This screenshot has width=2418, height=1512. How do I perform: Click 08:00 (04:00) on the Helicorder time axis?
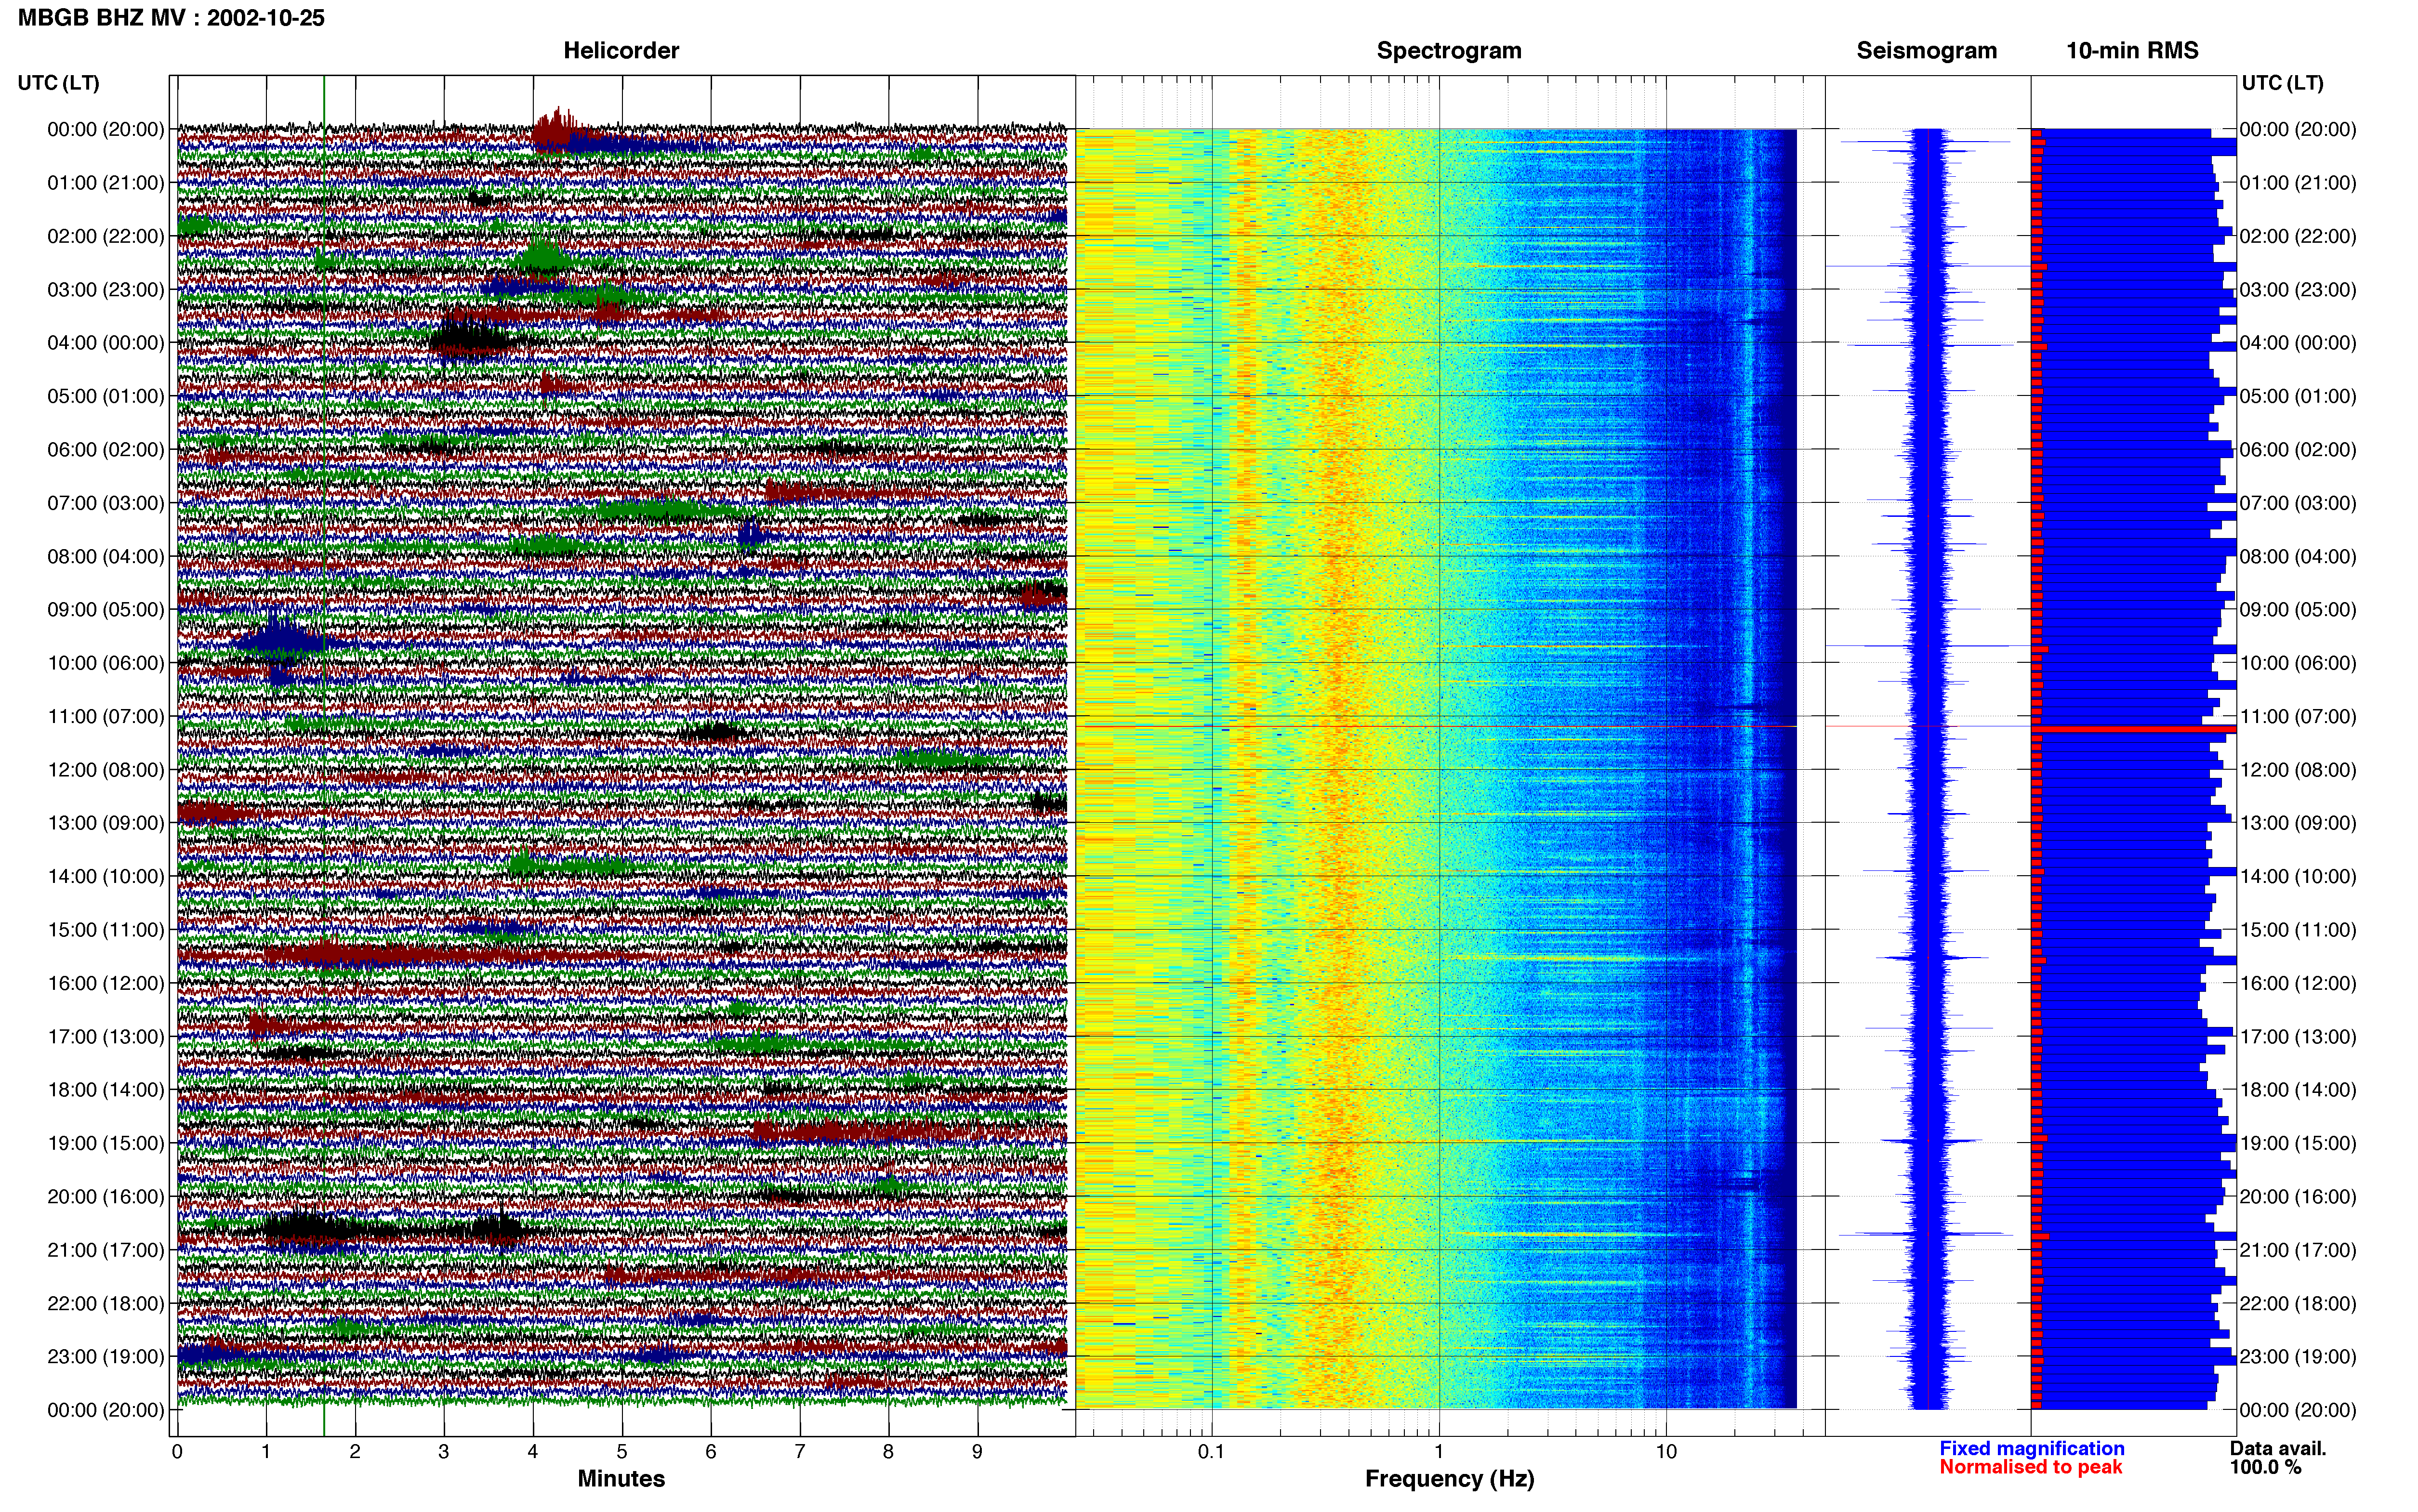pyautogui.click(x=106, y=556)
